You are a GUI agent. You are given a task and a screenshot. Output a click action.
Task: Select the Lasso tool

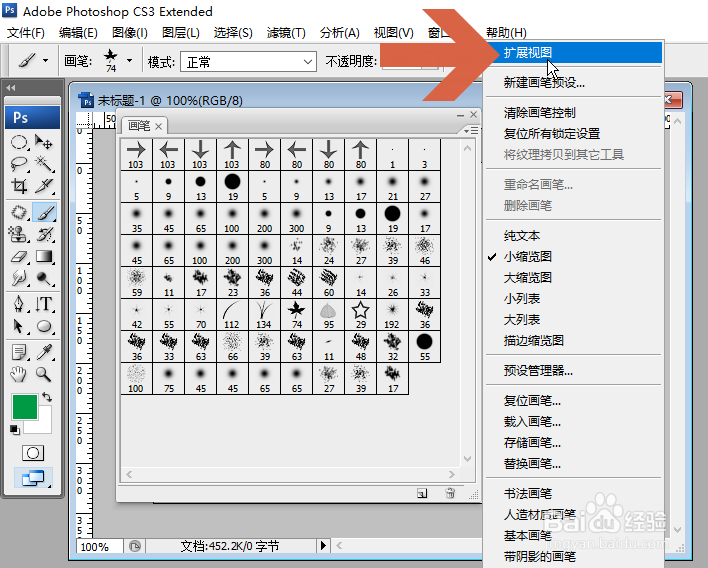coord(19,164)
